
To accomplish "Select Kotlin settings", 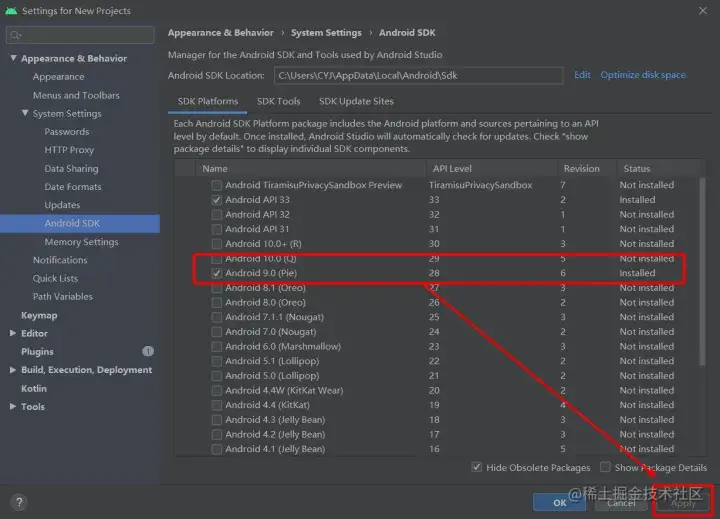I will [34, 388].
